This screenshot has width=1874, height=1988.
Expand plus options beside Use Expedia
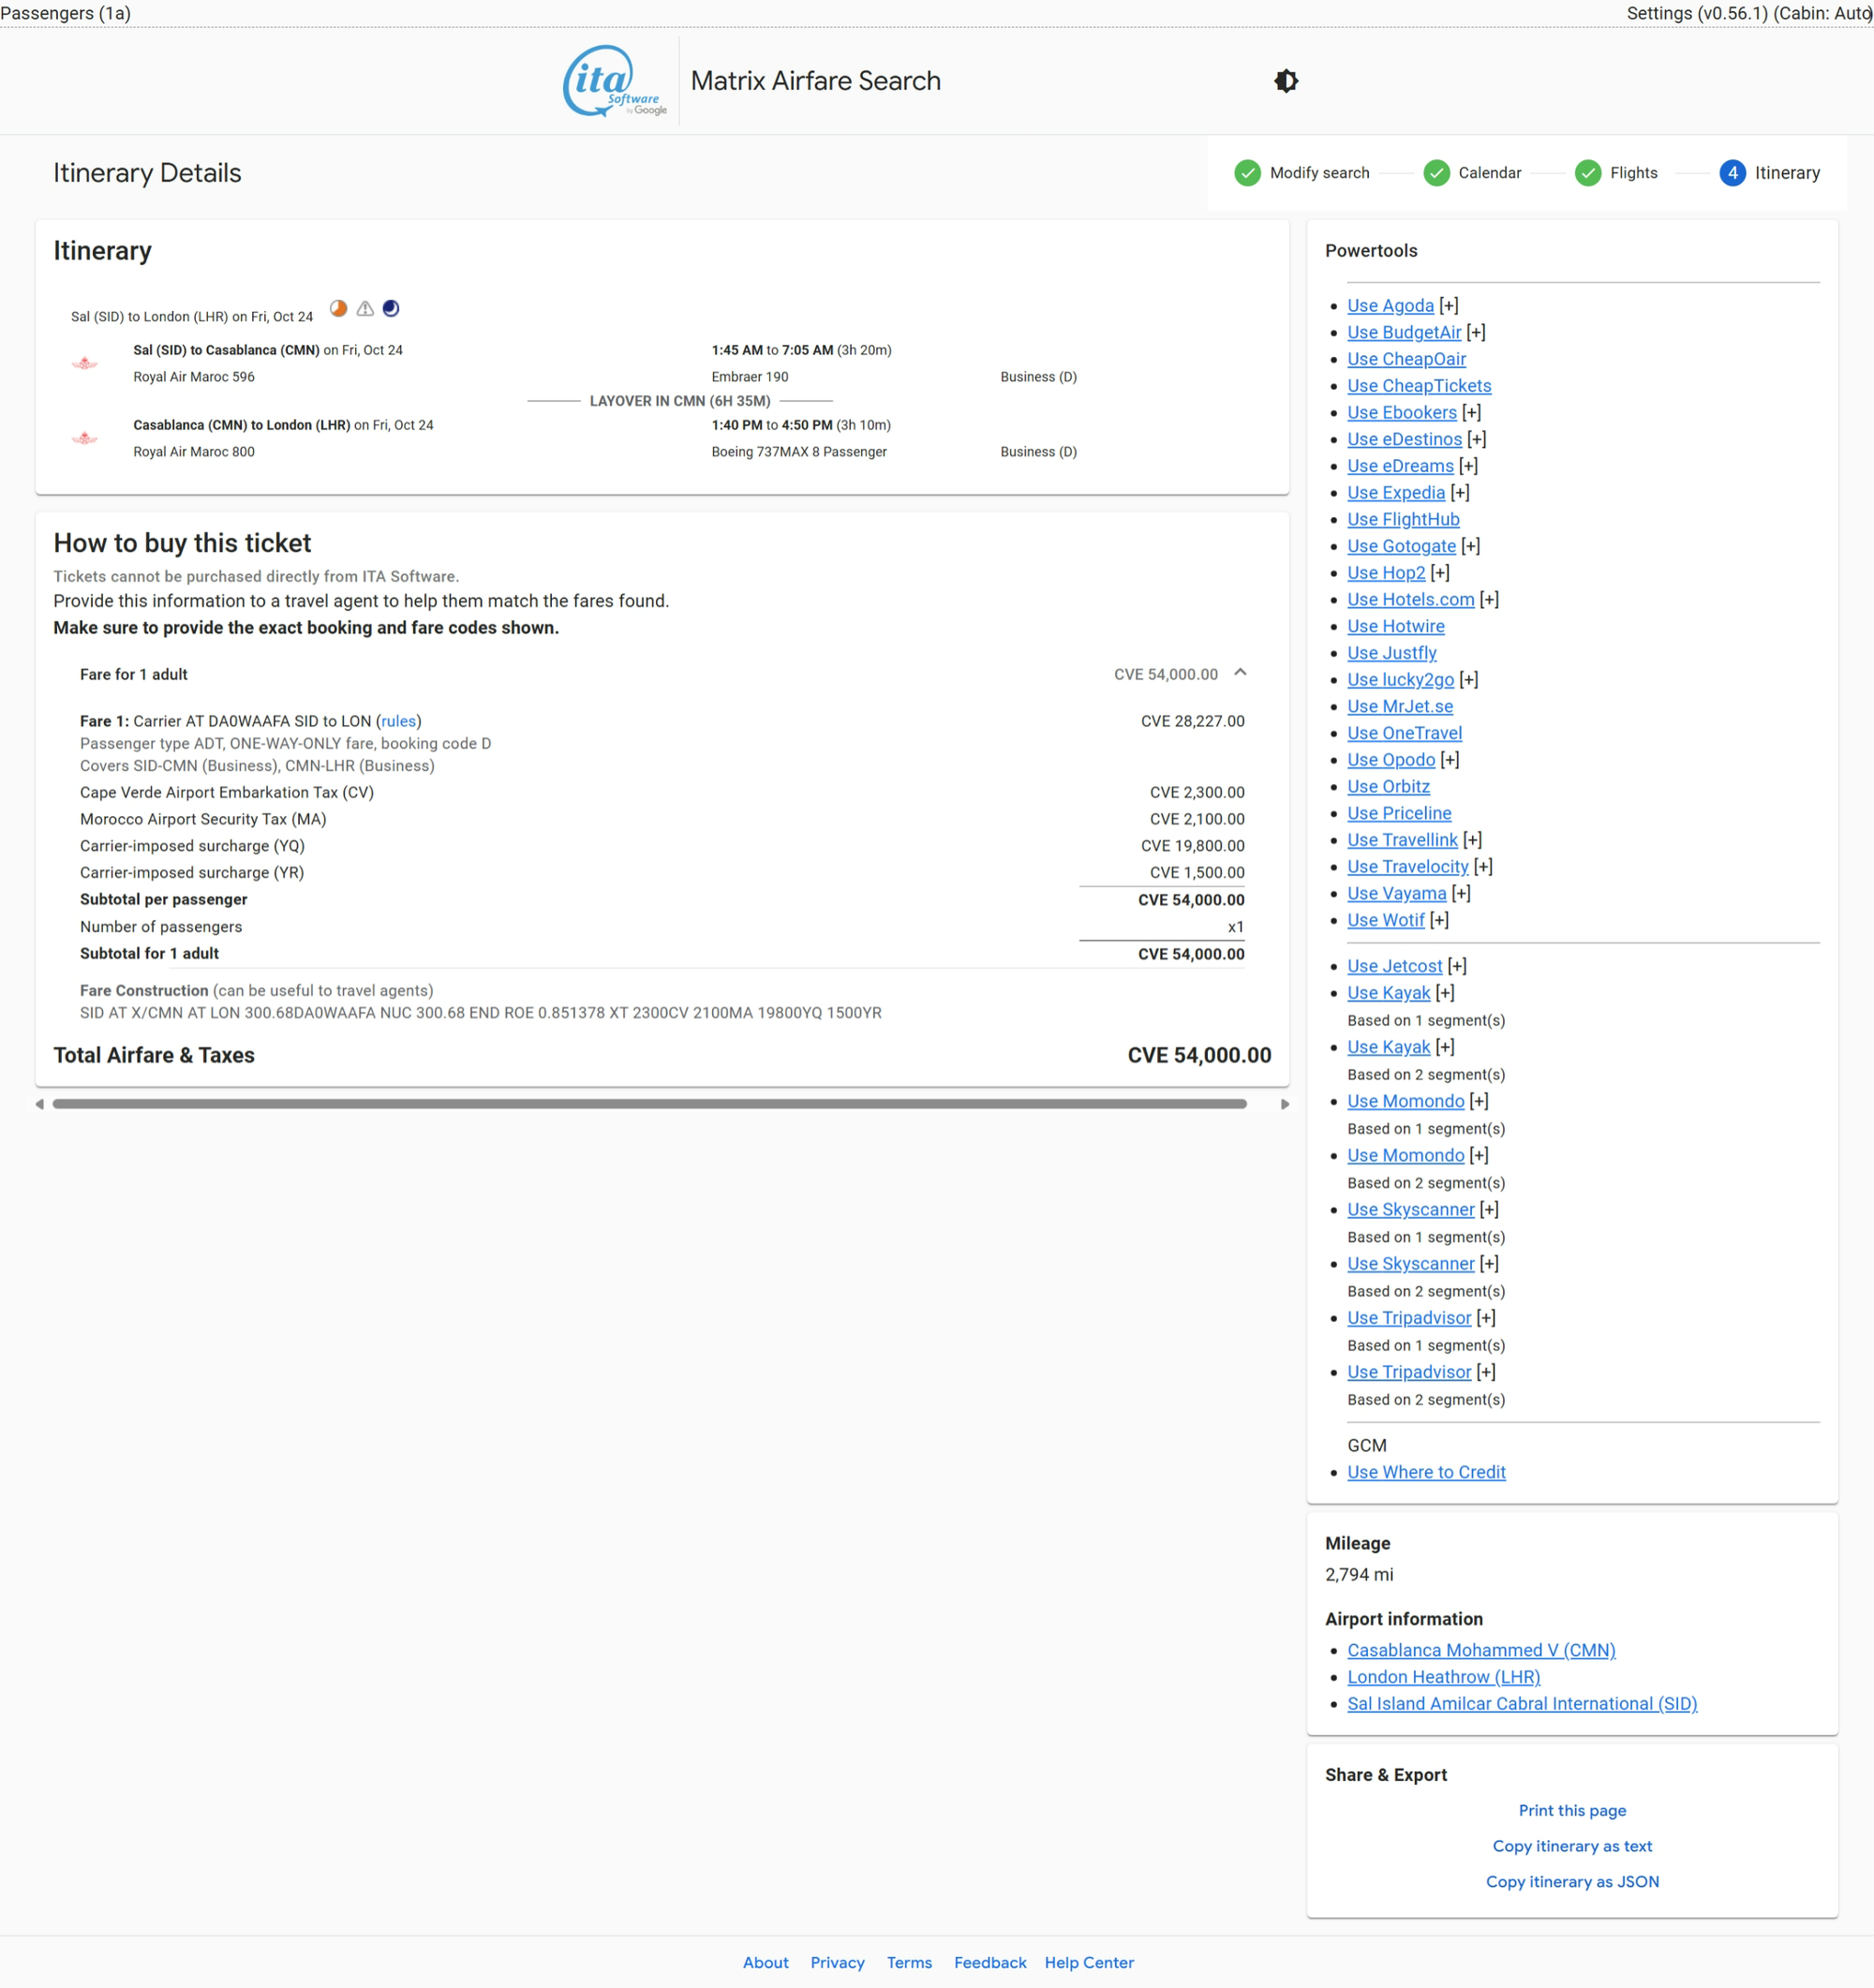click(1460, 493)
